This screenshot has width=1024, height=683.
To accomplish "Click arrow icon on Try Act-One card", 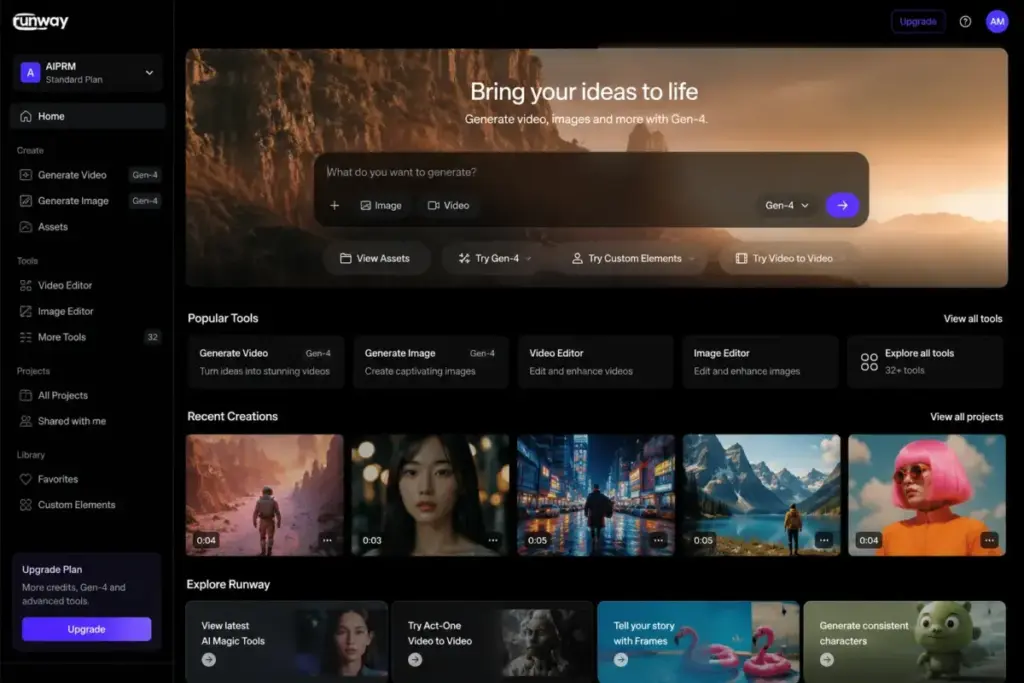I will click(x=415, y=659).
